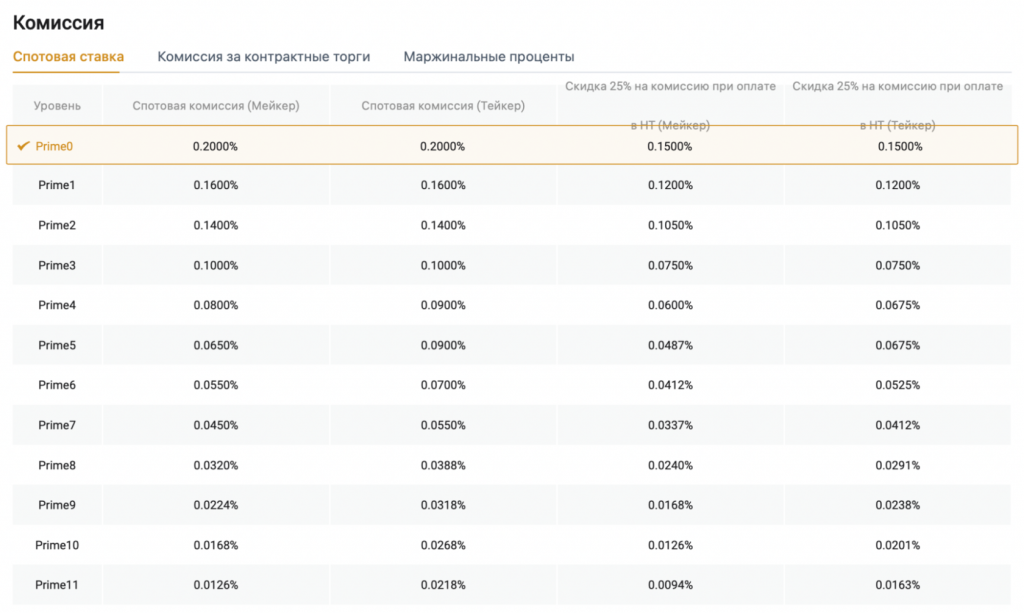This screenshot has width=1024, height=613.
Task: Open the Маржинальные проценты tab
Action: pyautogui.click(x=488, y=57)
